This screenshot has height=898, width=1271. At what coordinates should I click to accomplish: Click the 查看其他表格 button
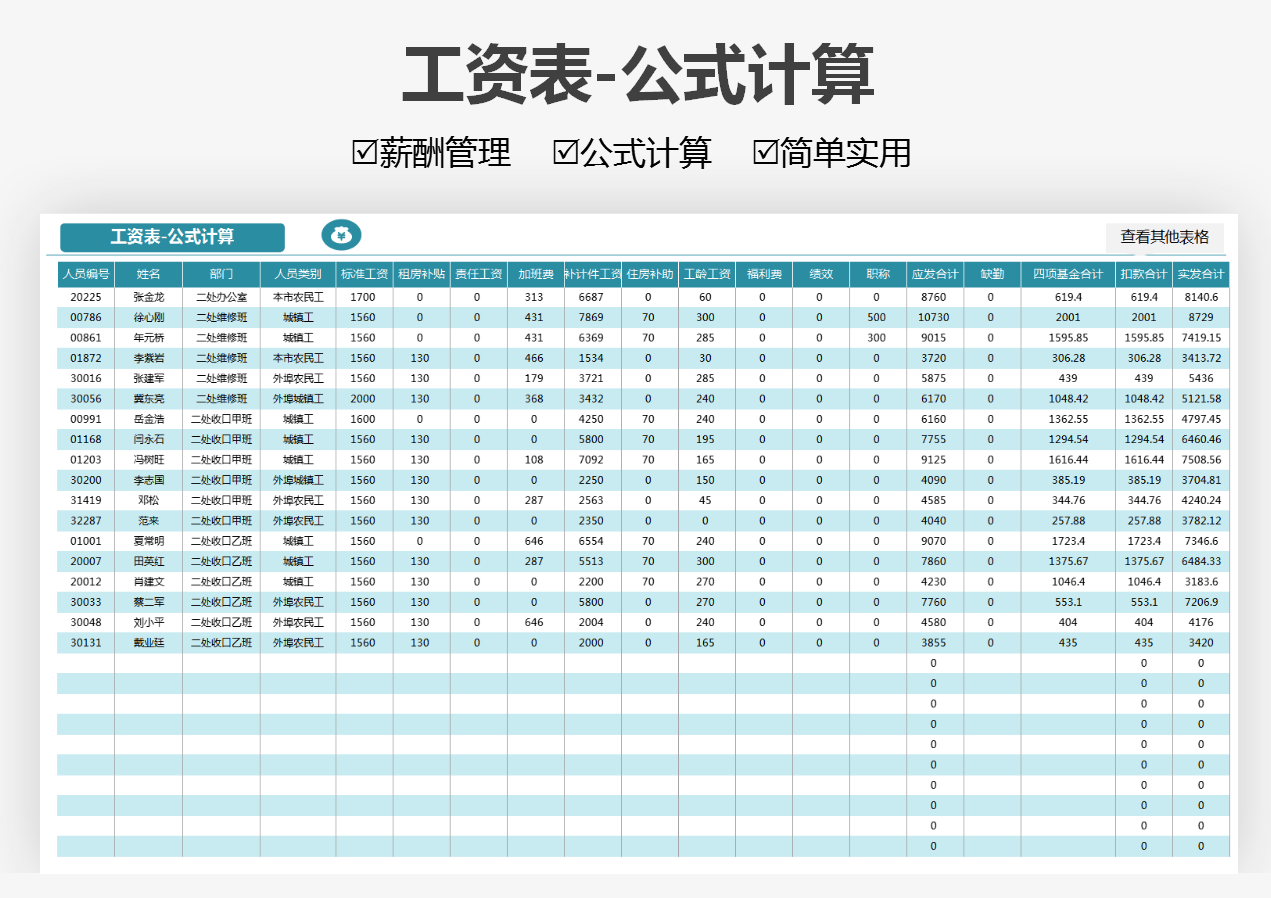point(1165,237)
